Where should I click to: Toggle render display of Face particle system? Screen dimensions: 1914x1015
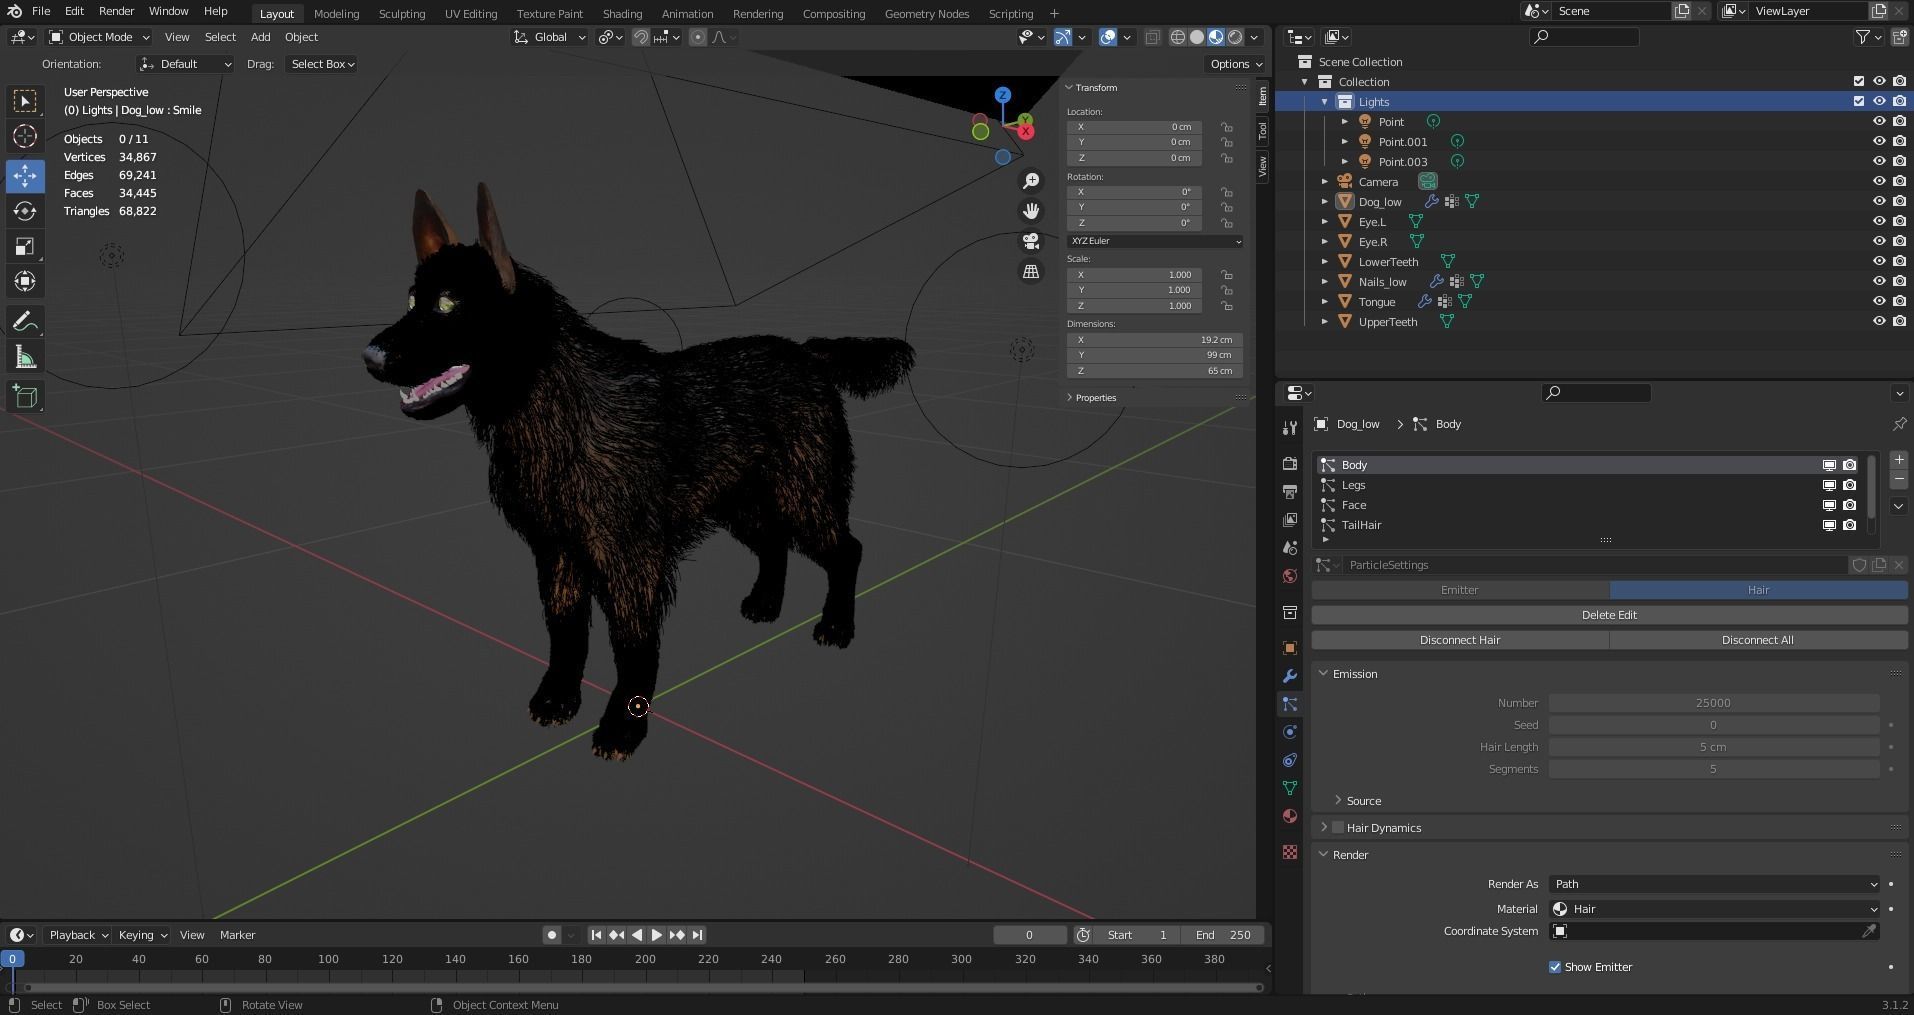[1849, 505]
